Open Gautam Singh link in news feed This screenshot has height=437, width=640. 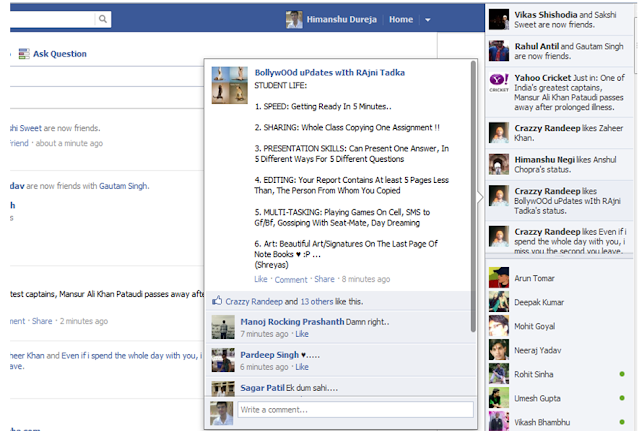[123, 186]
